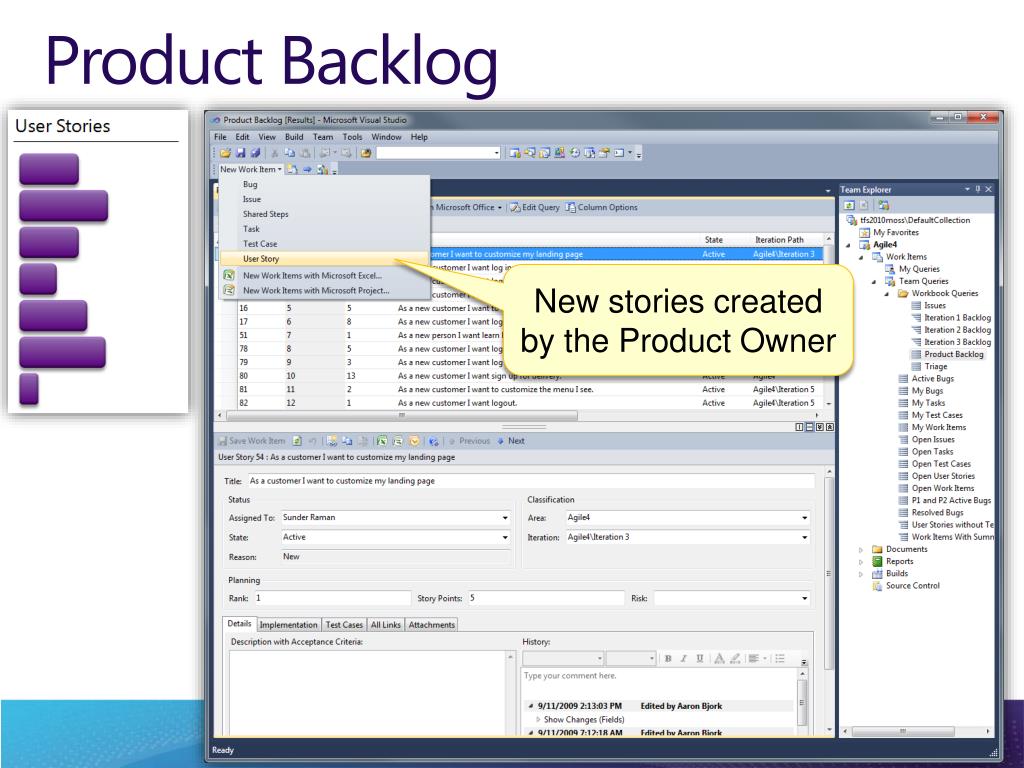Click into the Title input field

[x=530, y=481]
